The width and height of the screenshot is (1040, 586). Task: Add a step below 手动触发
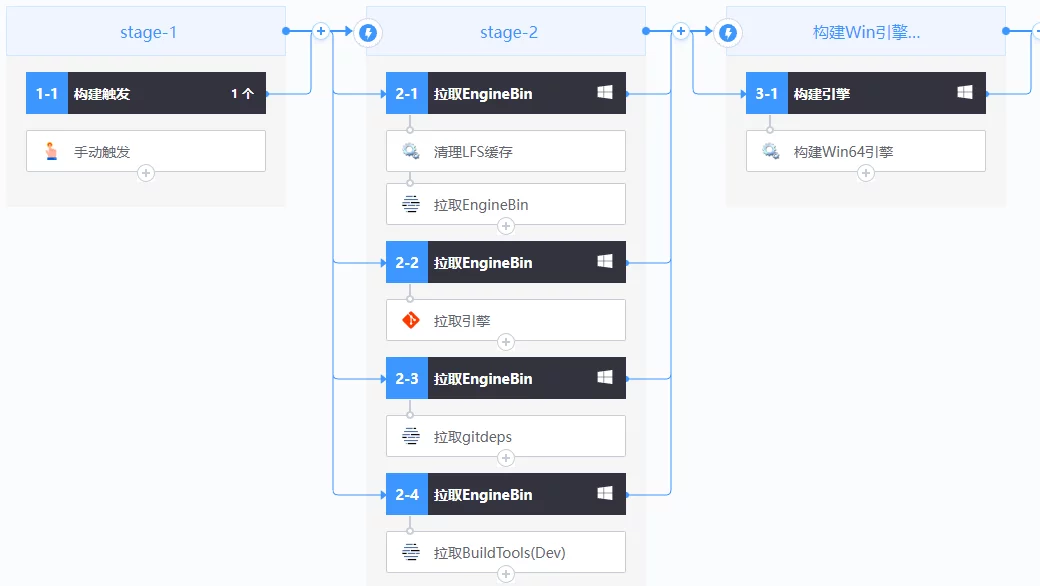(x=146, y=173)
